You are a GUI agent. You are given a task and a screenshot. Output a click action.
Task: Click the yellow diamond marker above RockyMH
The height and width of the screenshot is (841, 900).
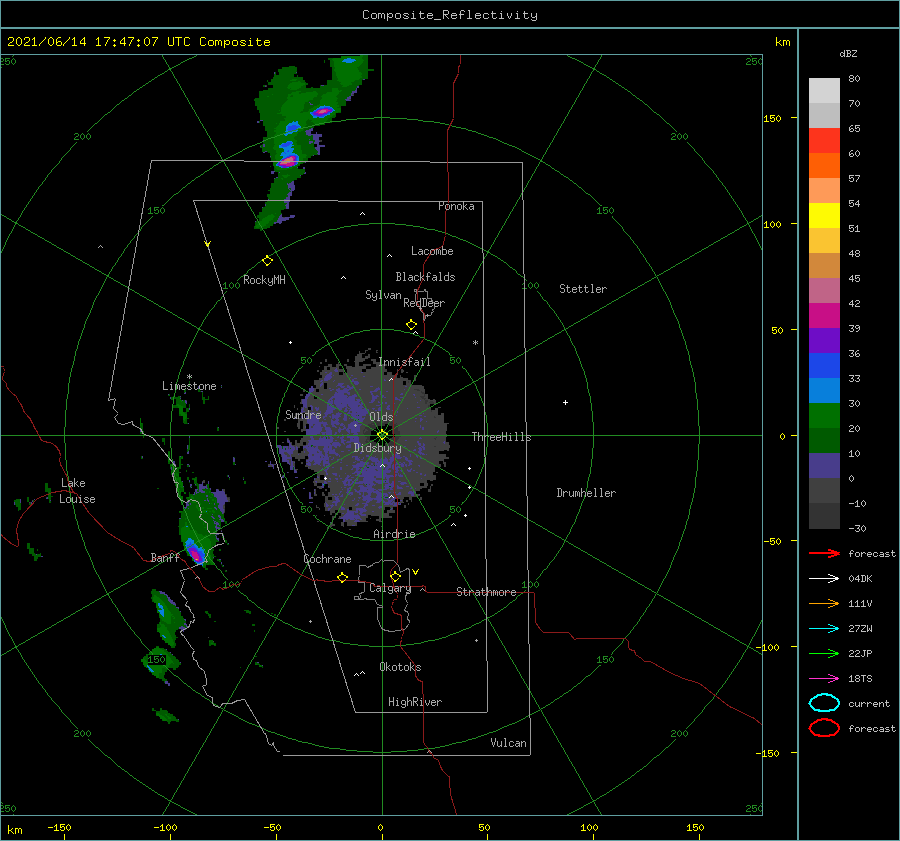[x=267, y=261]
